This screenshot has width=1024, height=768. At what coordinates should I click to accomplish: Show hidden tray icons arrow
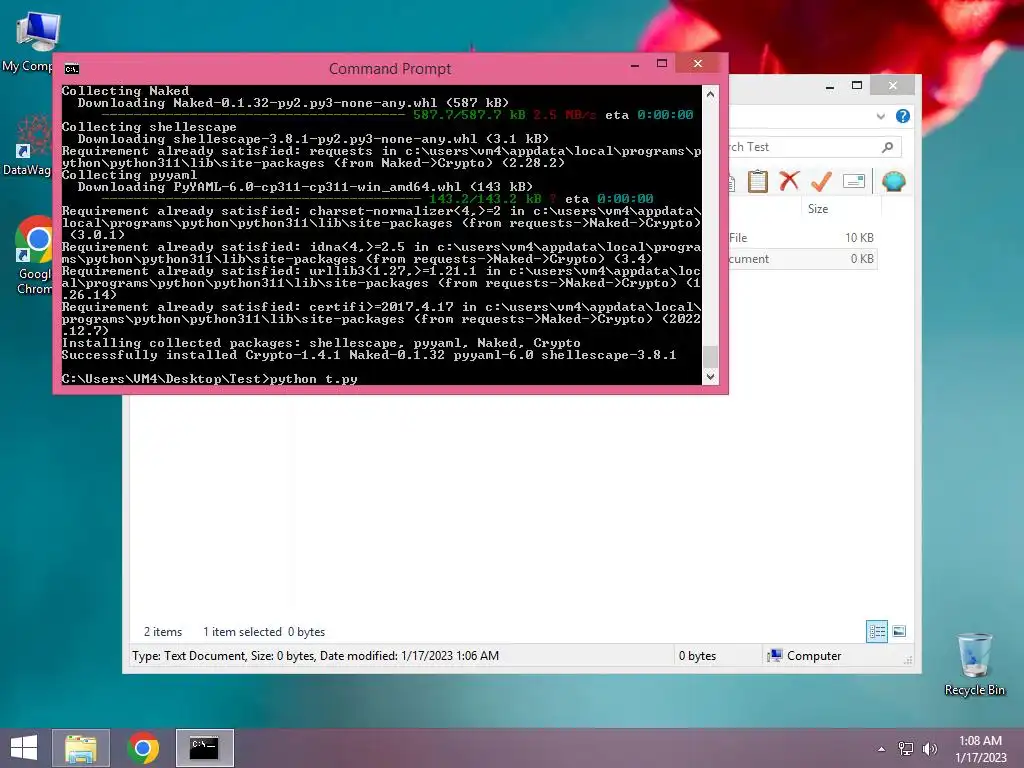click(x=882, y=749)
